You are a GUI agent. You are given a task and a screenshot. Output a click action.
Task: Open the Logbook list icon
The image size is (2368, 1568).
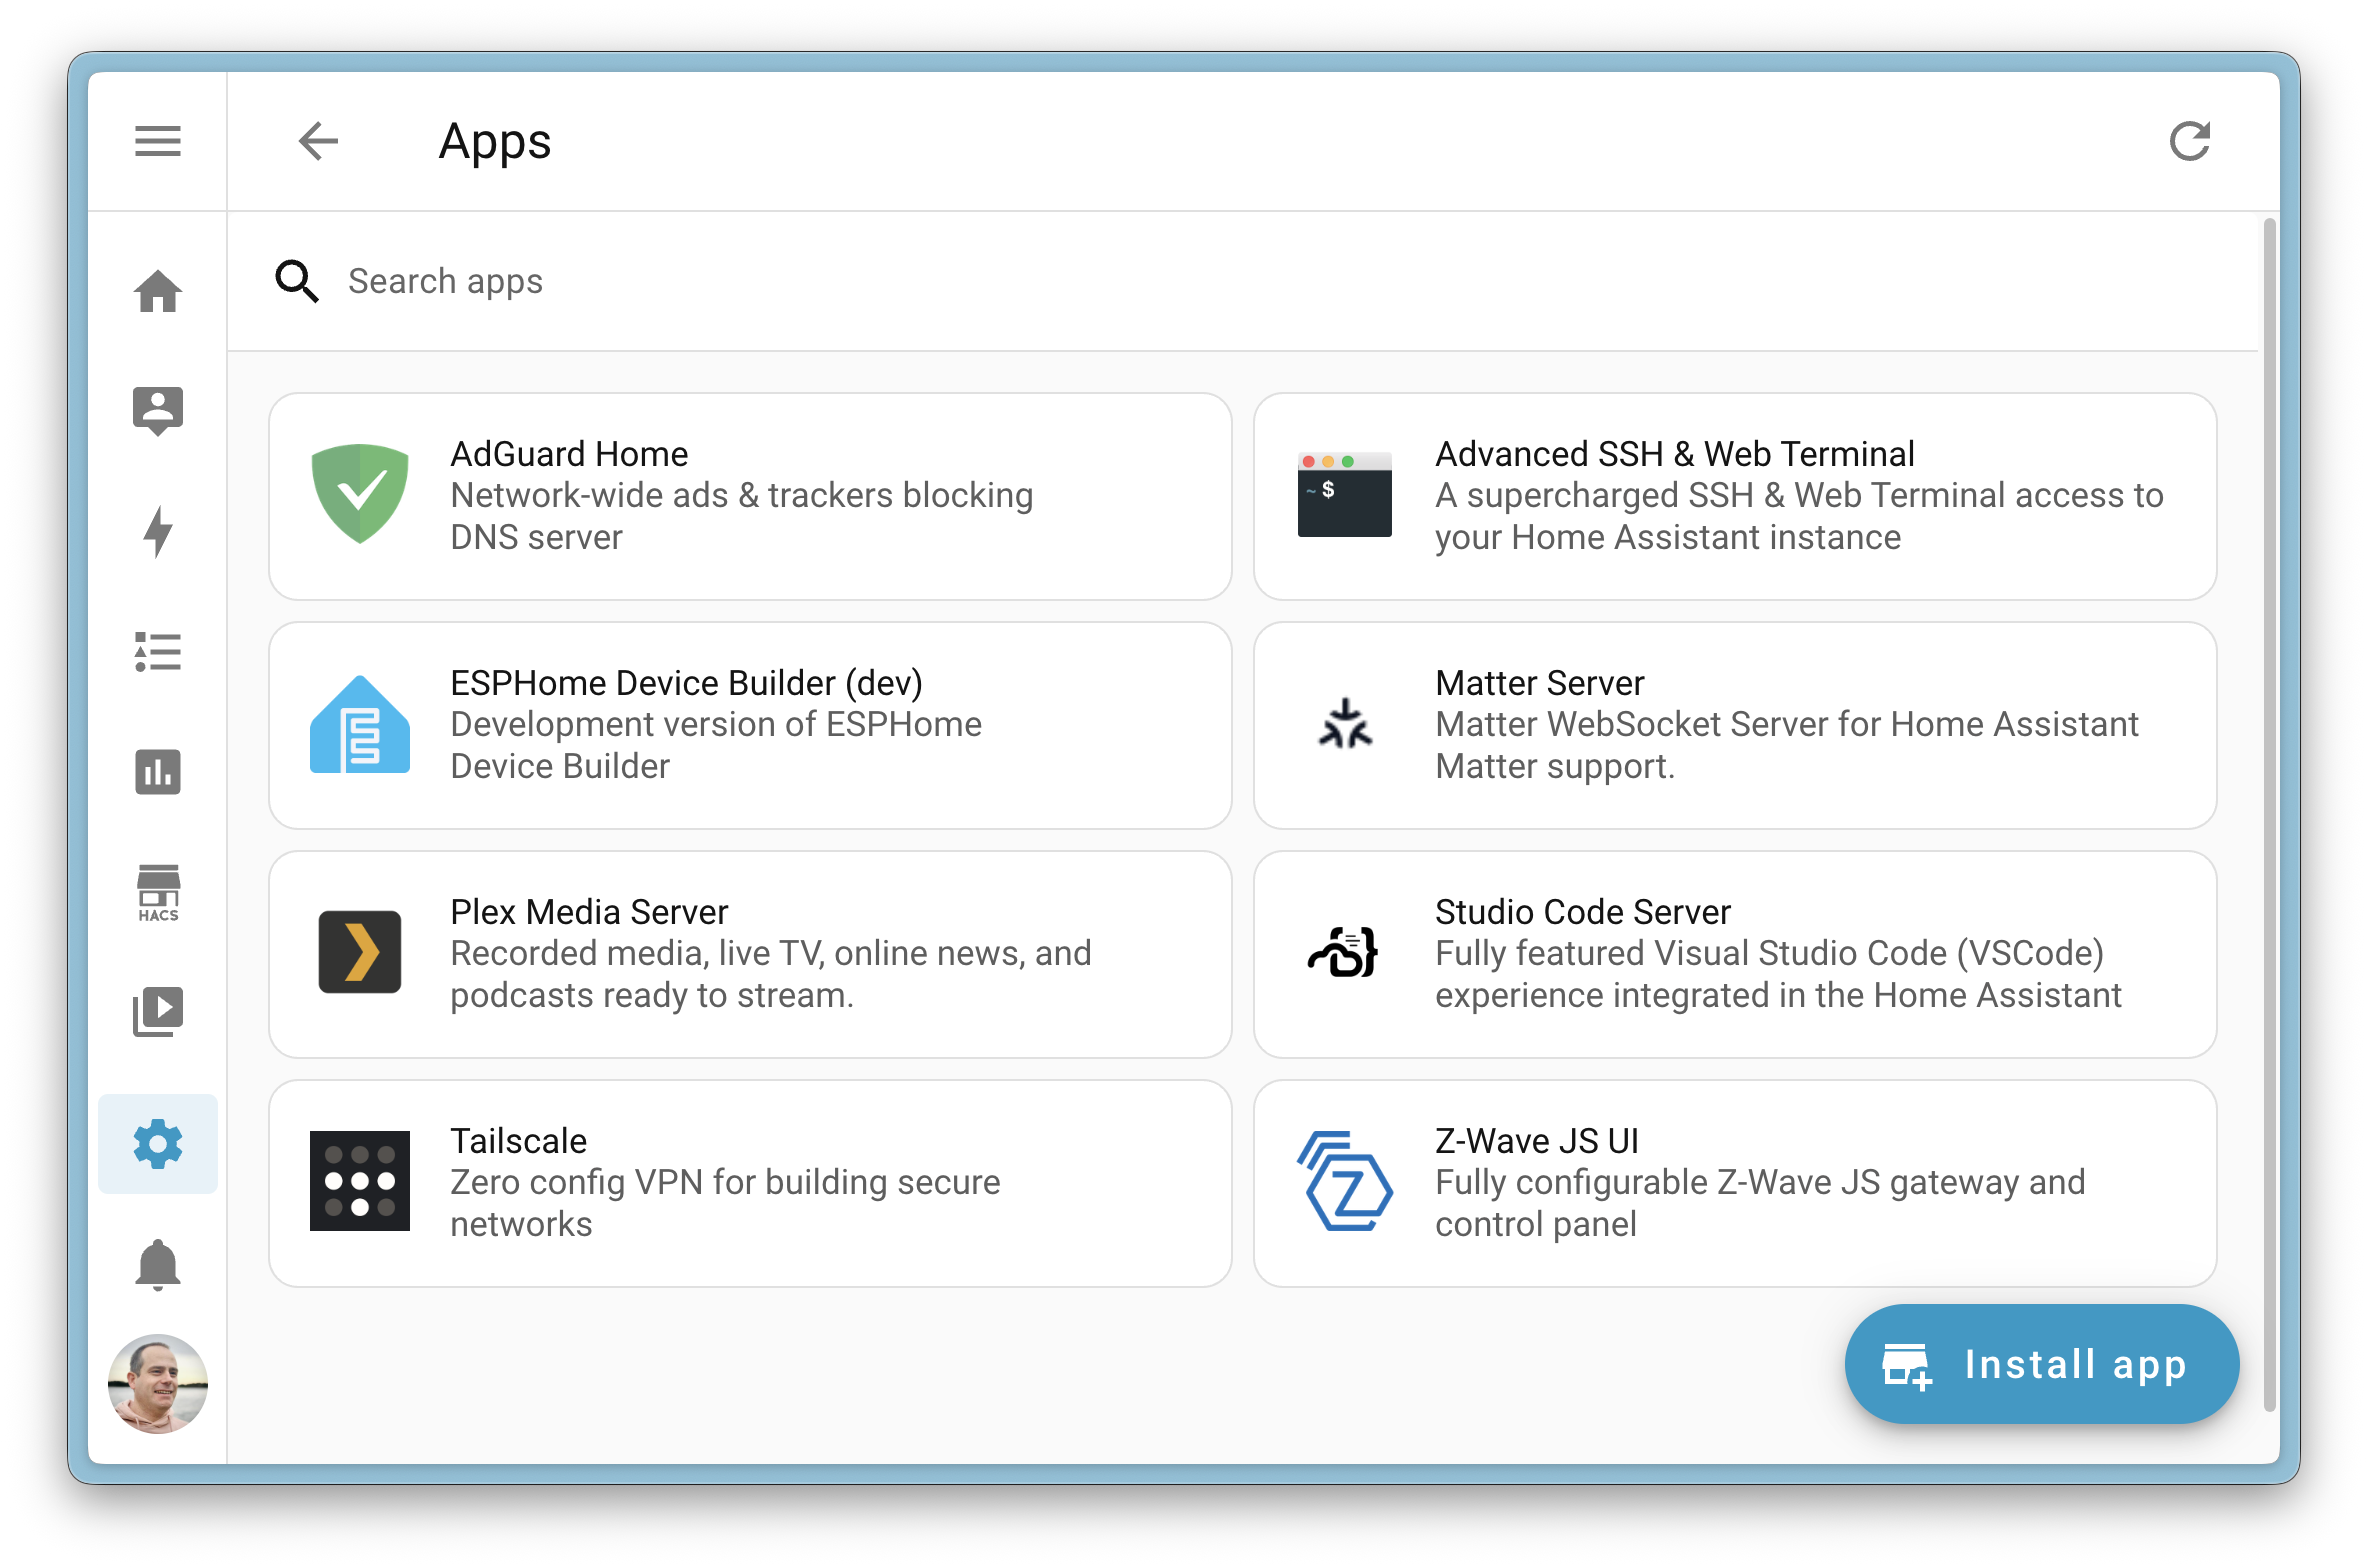[157, 652]
